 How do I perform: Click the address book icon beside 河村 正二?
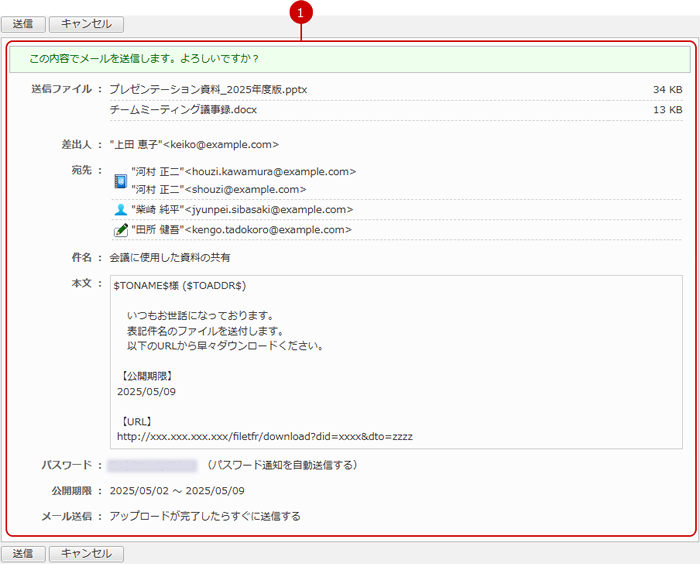121,181
